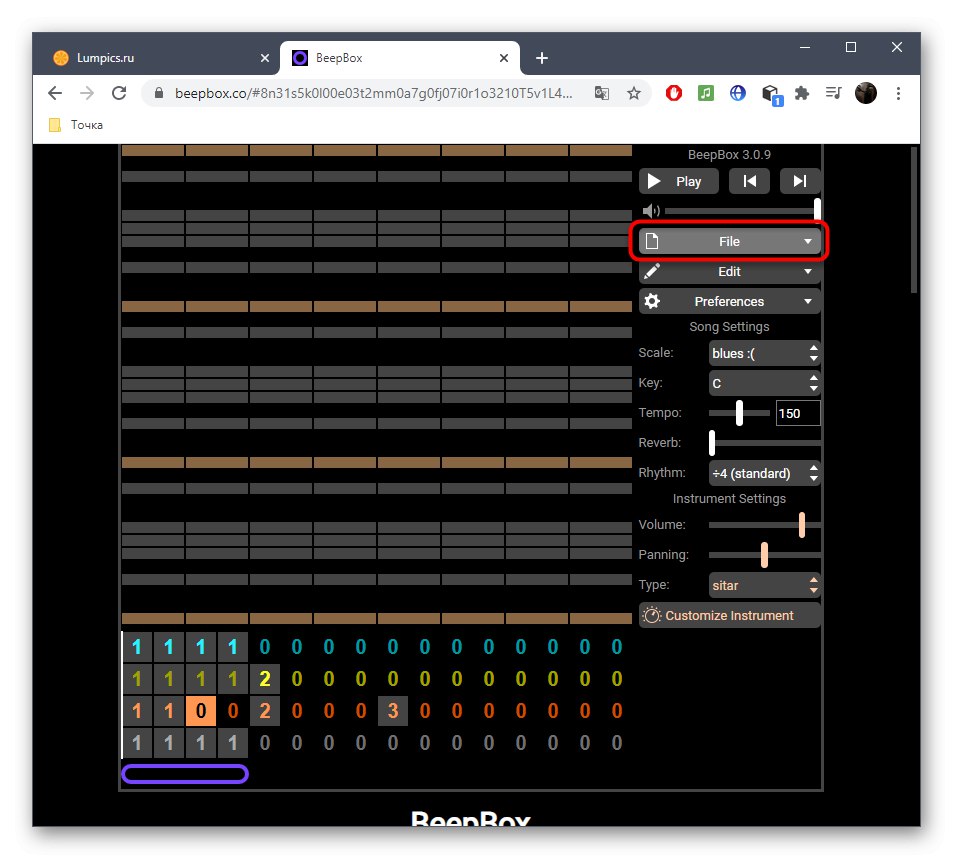Click the Tempo value field 150
Screen dimensions: 953x859
[798, 413]
